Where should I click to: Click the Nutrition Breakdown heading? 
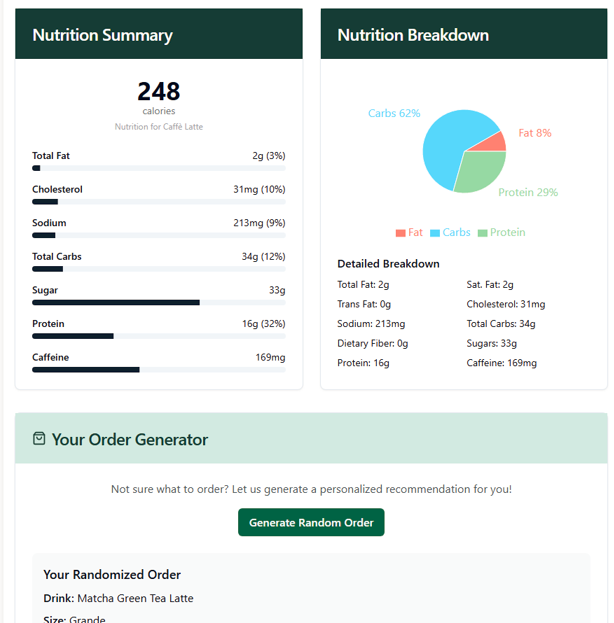coord(413,35)
